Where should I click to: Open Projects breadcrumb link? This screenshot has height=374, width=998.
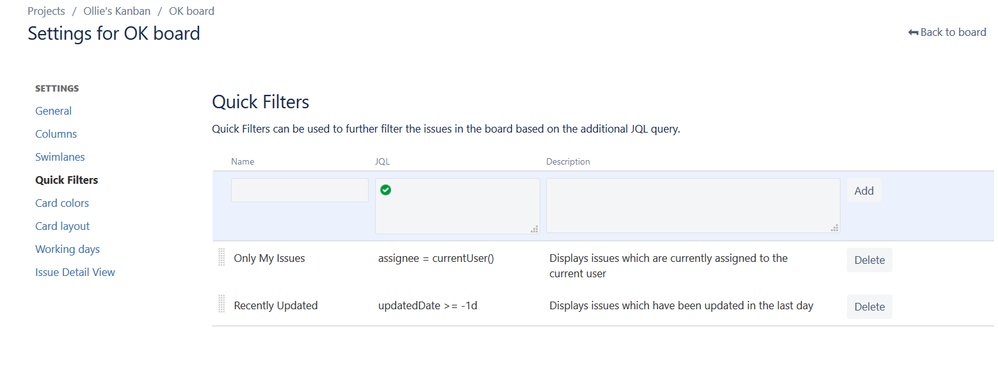(46, 11)
